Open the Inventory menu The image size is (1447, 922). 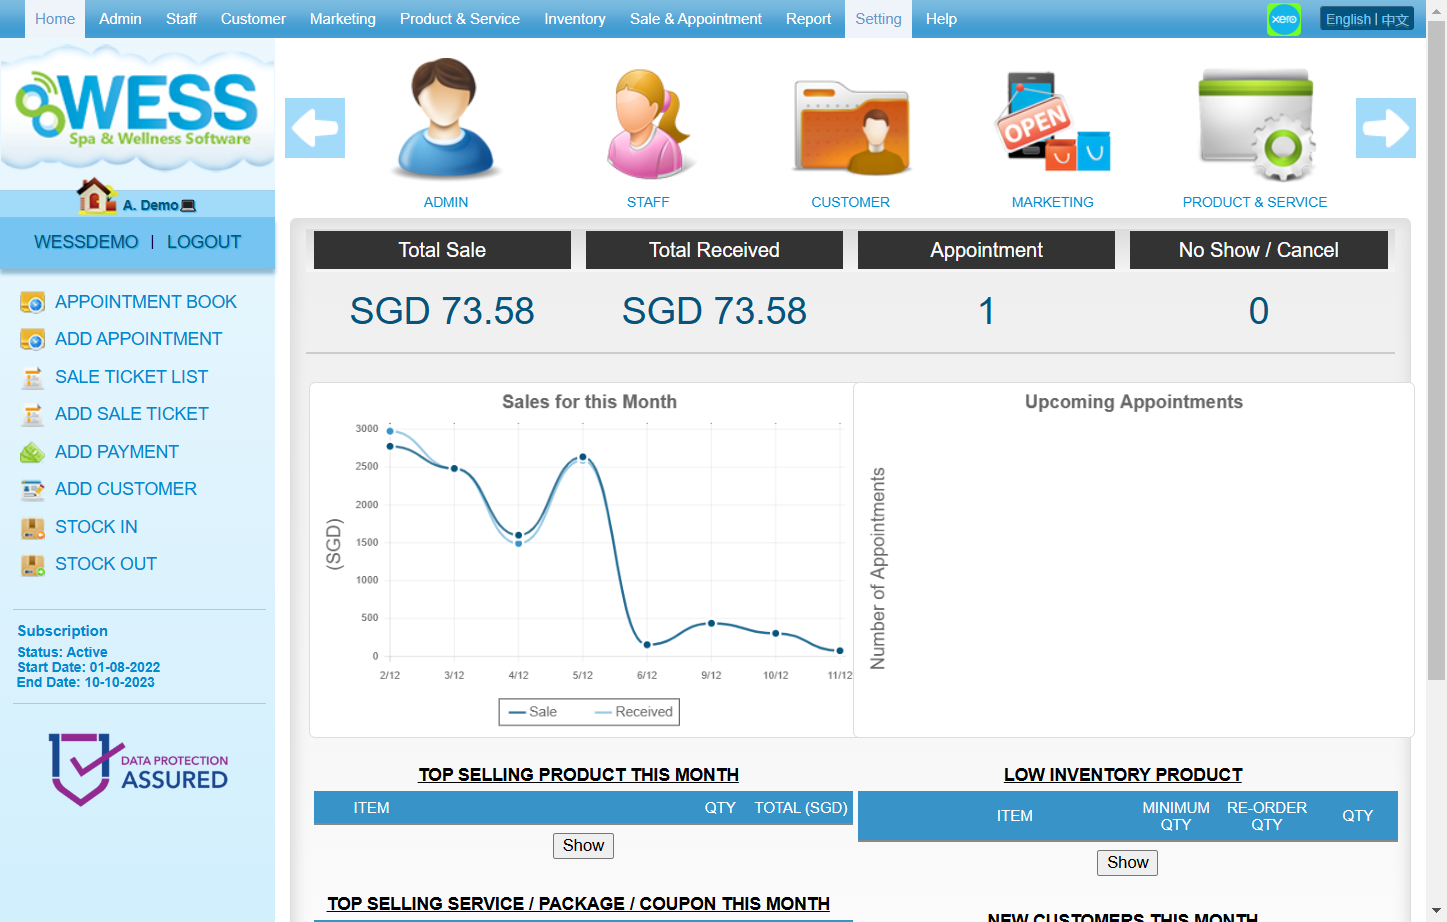(x=575, y=19)
